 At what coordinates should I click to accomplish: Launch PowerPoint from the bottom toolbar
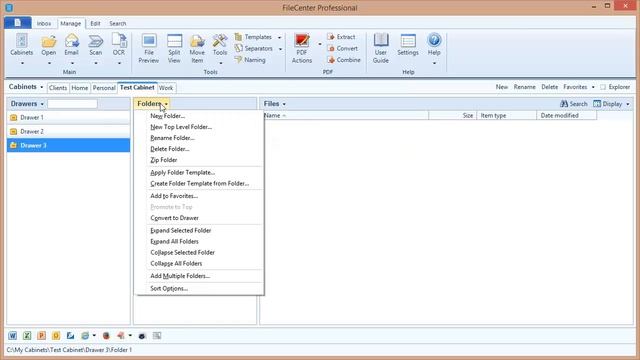point(41,336)
